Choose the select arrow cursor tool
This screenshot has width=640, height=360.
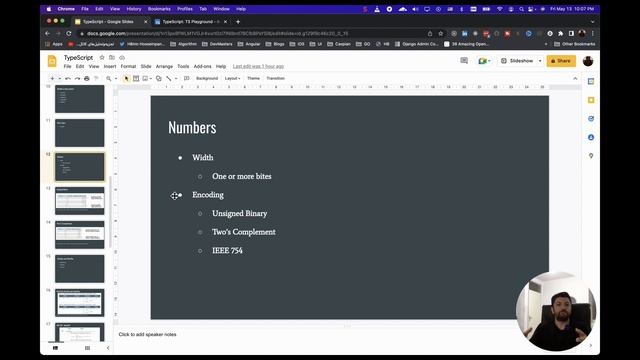coord(127,78)
